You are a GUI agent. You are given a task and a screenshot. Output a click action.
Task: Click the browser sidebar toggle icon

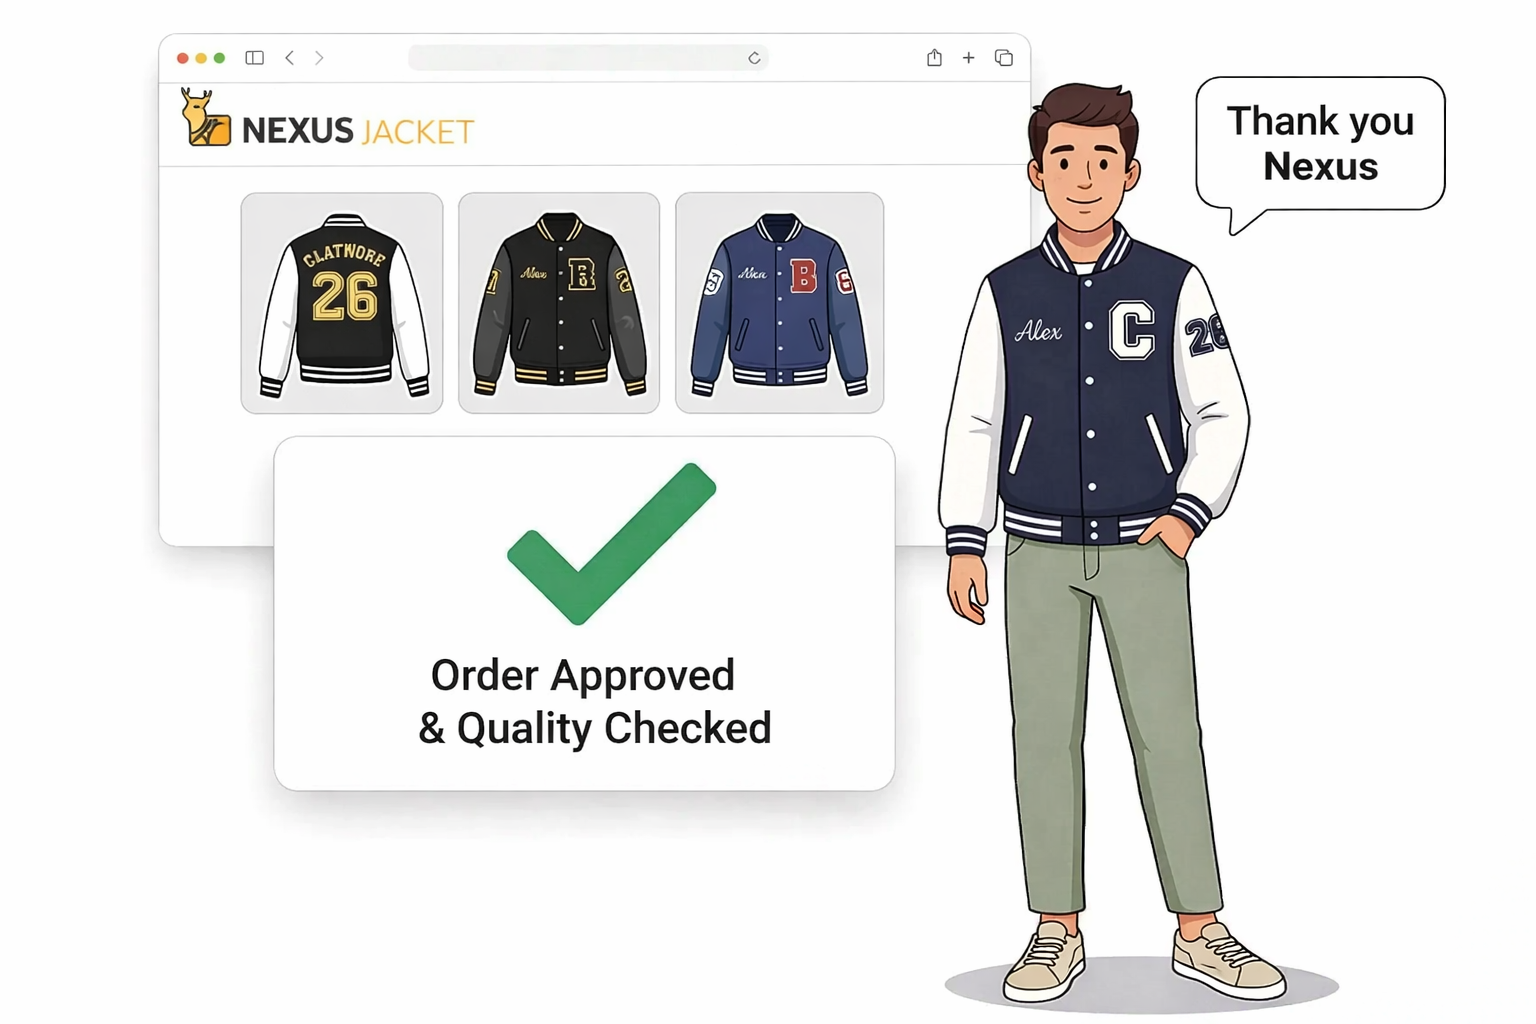click(x=255, y=58)
